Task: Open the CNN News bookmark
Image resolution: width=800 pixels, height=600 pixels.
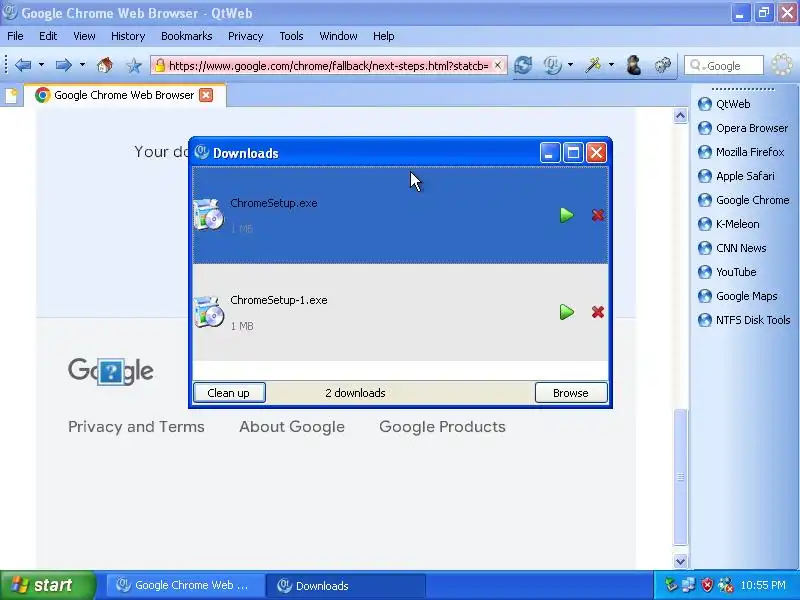Action: point(732,248)
